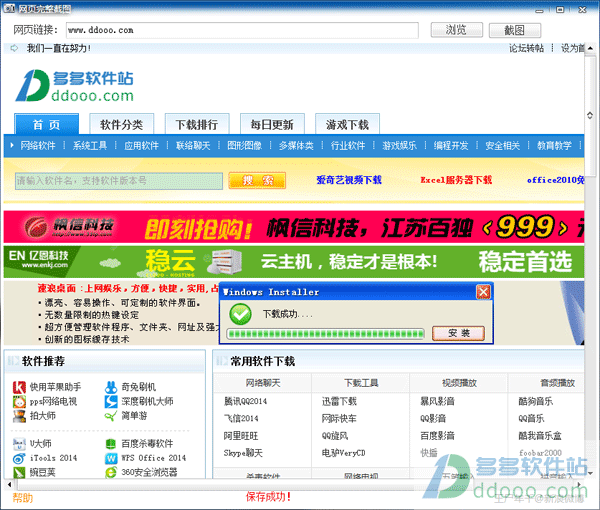Screen dimensions: 600x510
Task: Click the 豌豆荚 icon
Action: (19, 473)
